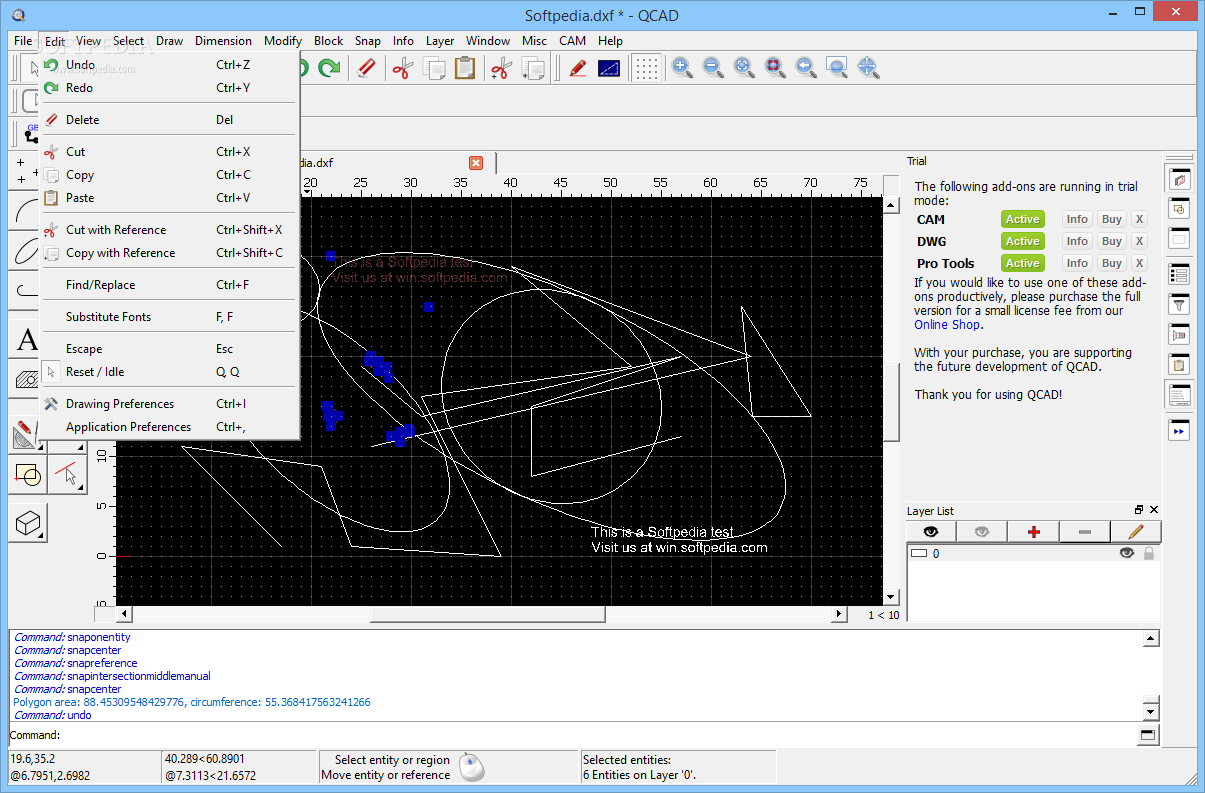
Task: Click the Copy toolbar icon
Action: pos(433,68)
